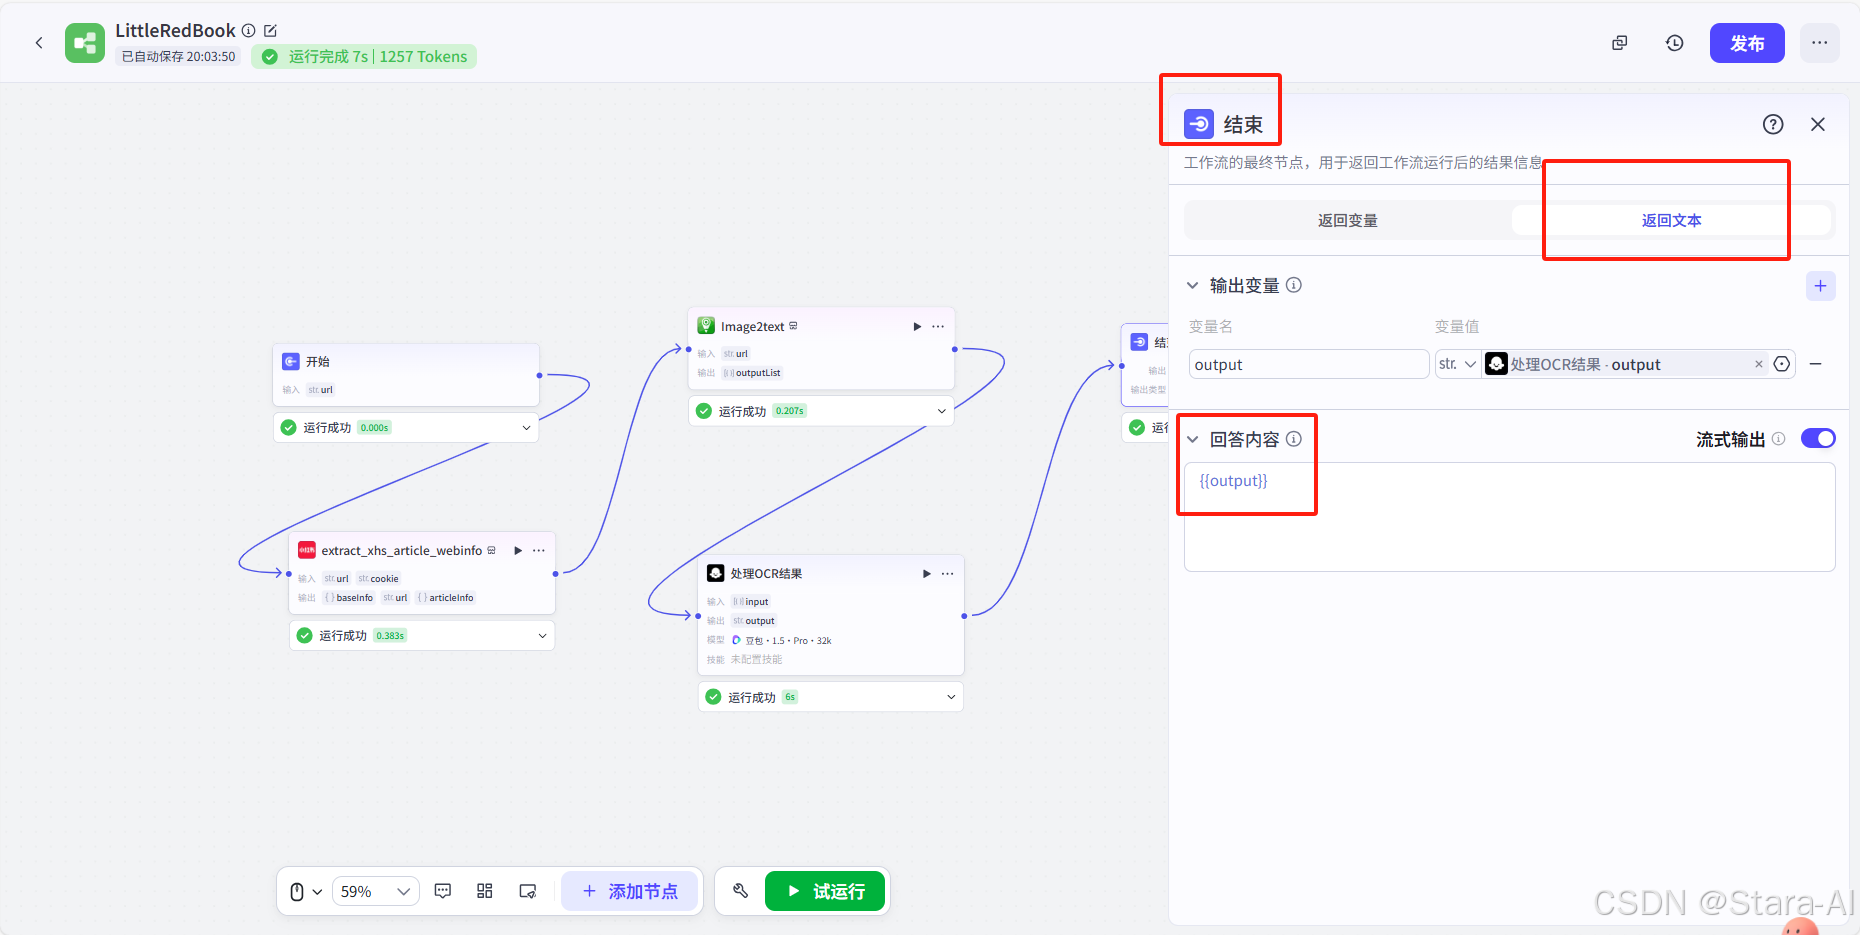Screen dimensions: 1860x935
Task: Publish the workflow with 发布
Action: (1747, 43)
